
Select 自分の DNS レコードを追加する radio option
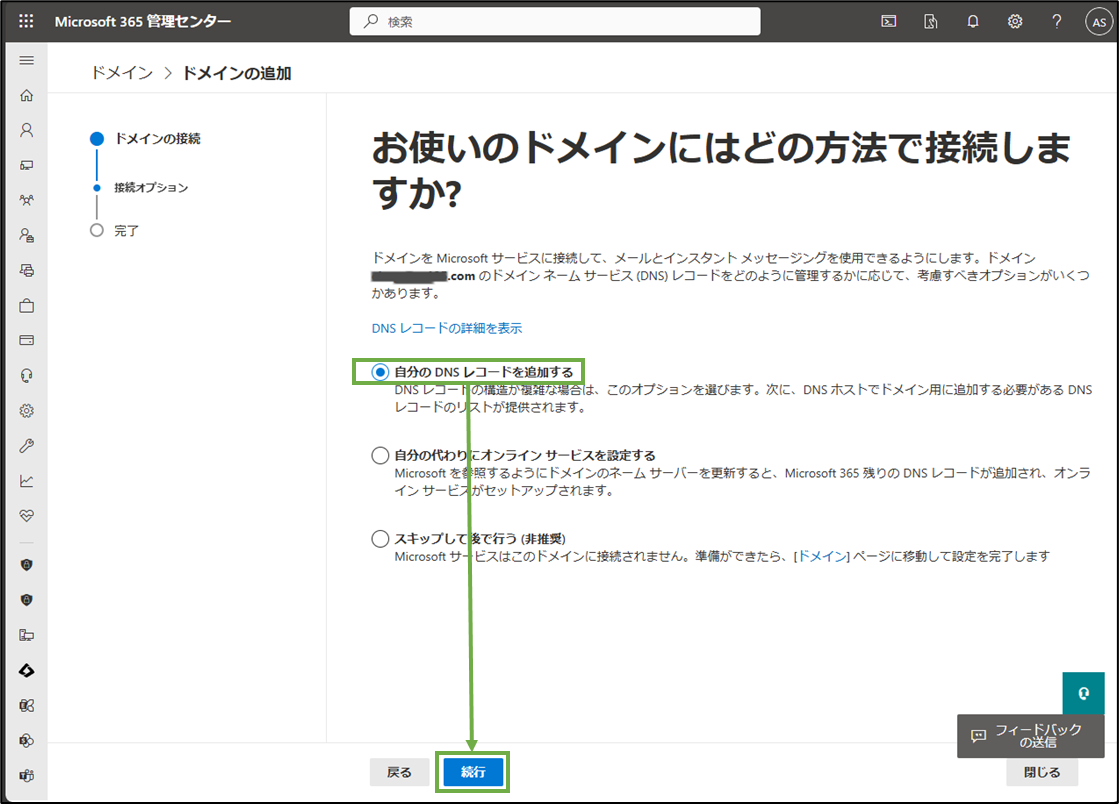(x=380, y=372)
